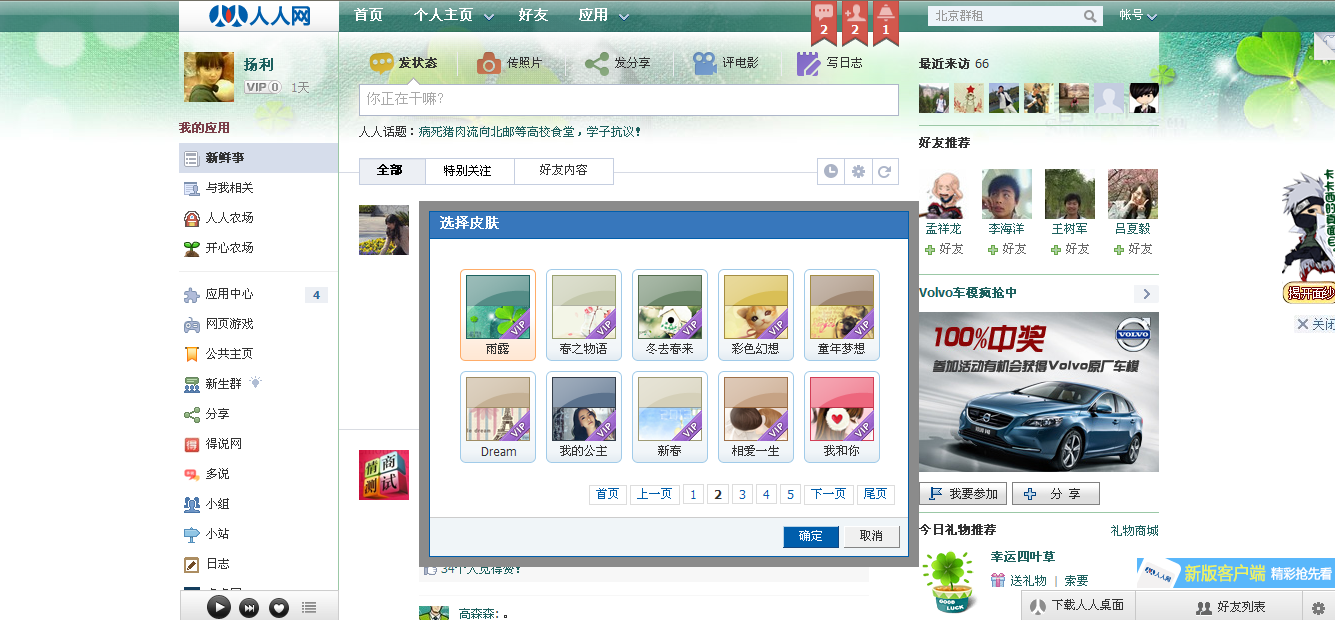
Task: Expand the Volvo ad next arrow
Action: point(1146,294)
